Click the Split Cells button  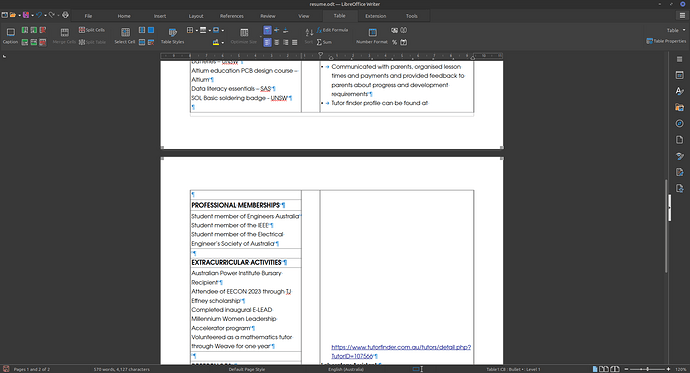(x=92, y=30)
